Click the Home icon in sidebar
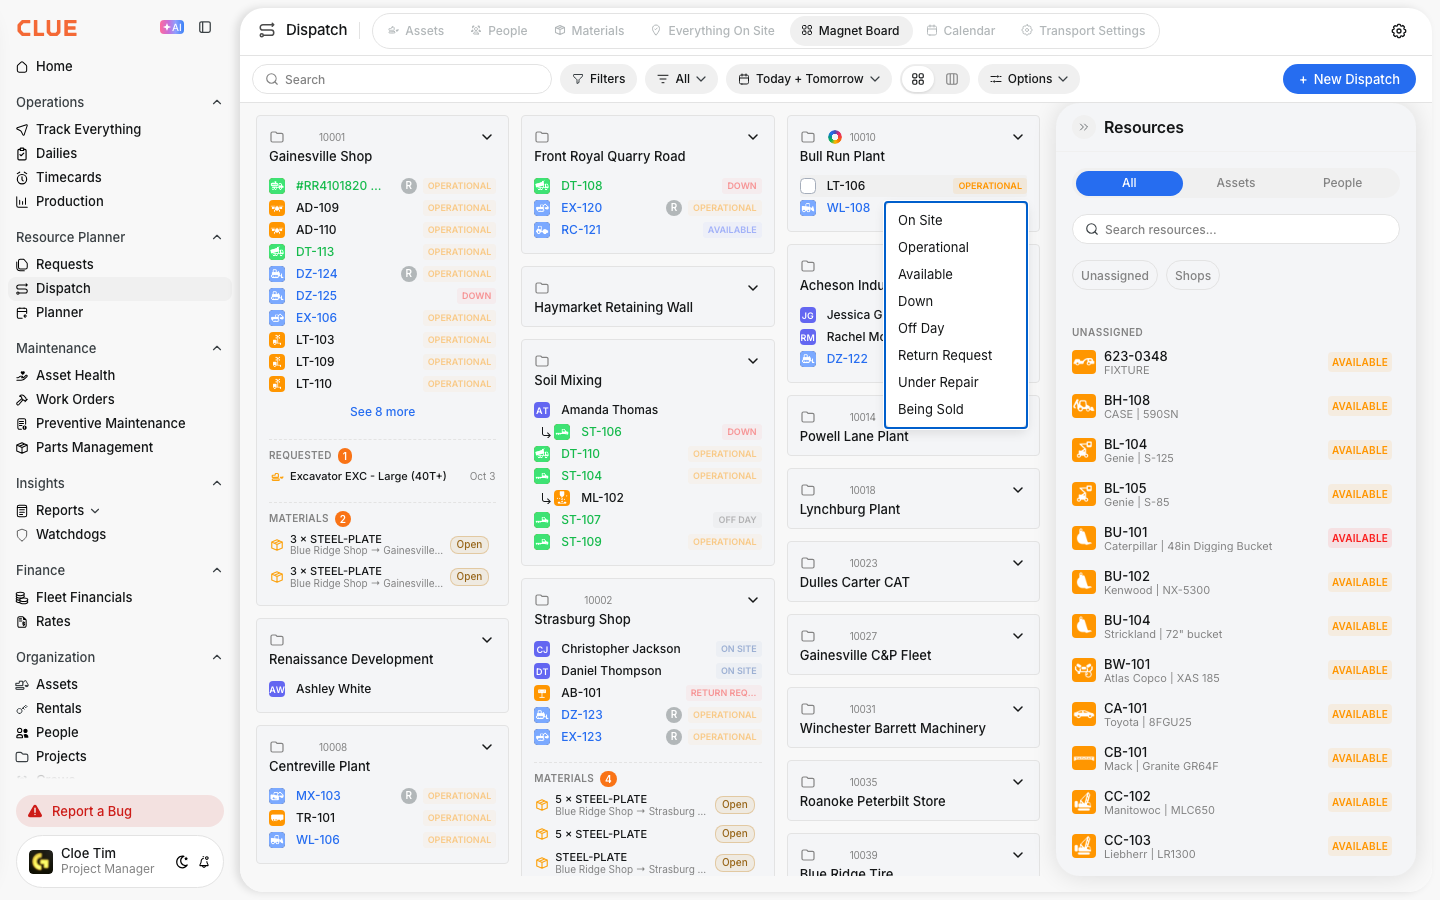The image size is (1440, 900). point(22,67)
